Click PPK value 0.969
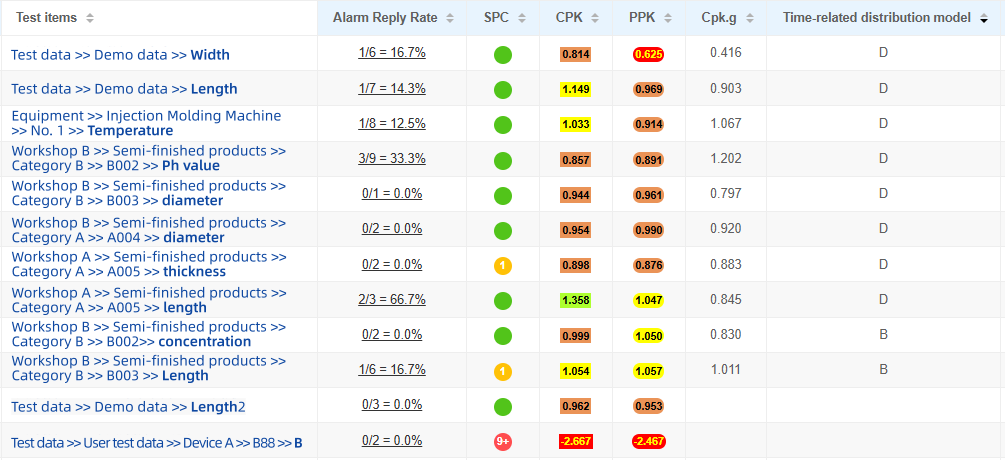Viewport: 1005px width, 460px height. click(648, 89)
